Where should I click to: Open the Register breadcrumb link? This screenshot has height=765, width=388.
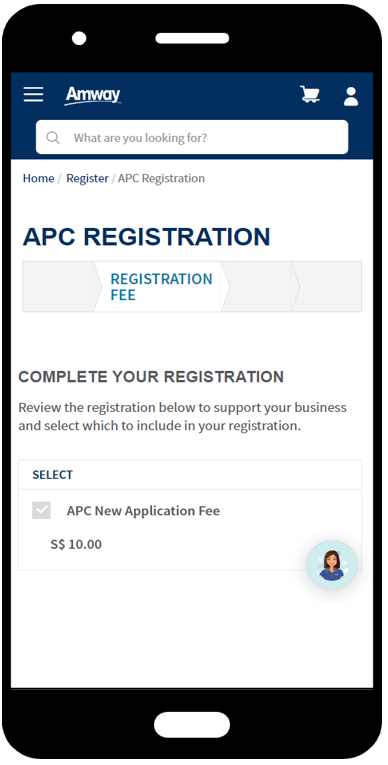(x=87, y=179)
